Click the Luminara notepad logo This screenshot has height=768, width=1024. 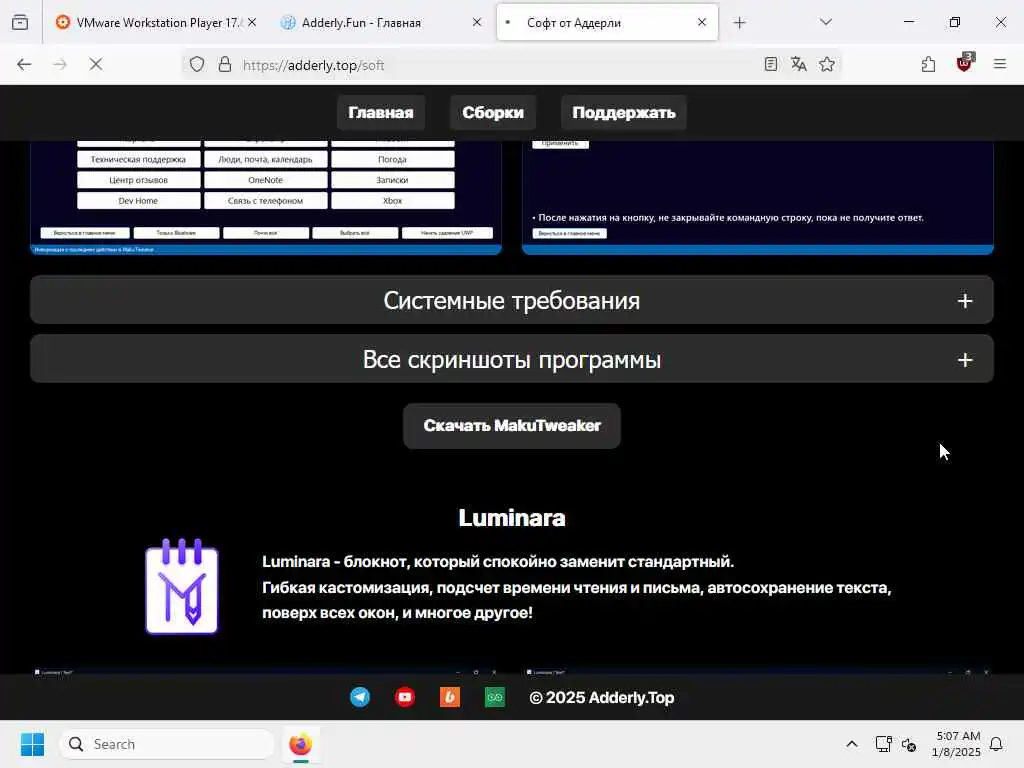[182, 586]
